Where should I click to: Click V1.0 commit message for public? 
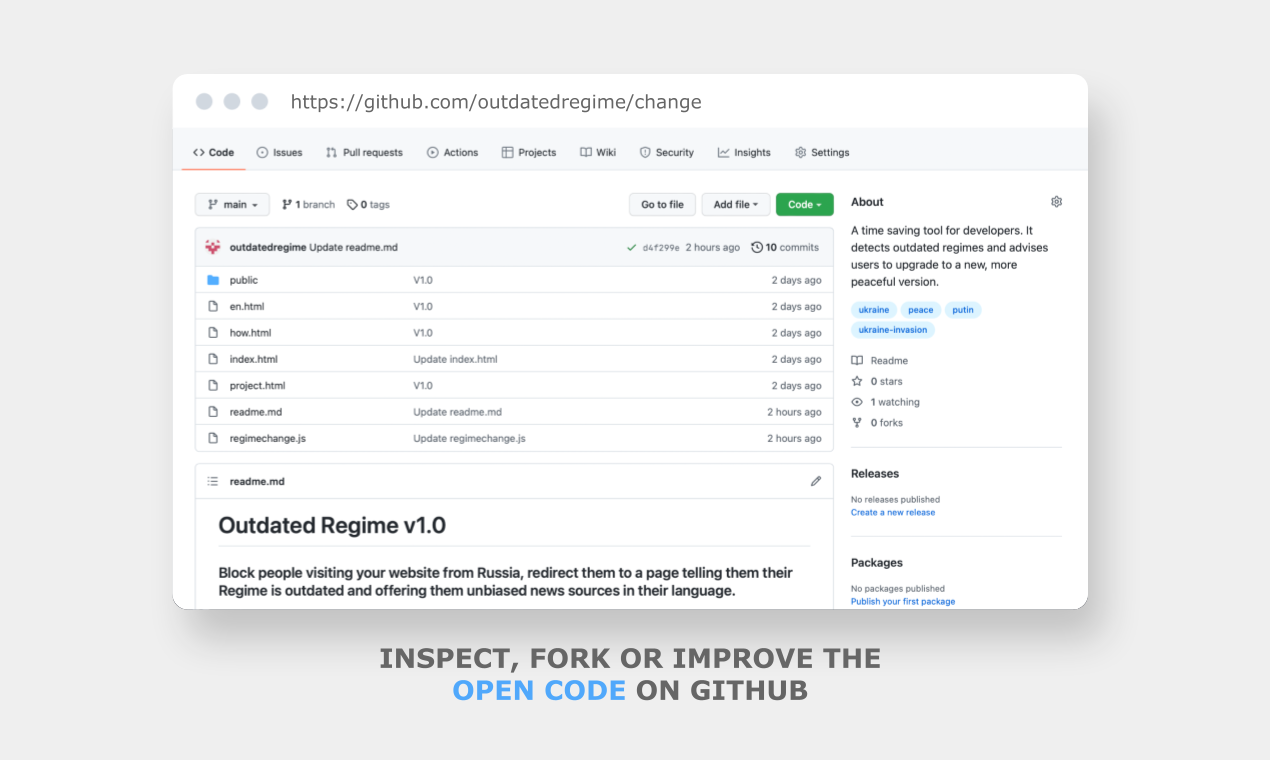(423, 280)
